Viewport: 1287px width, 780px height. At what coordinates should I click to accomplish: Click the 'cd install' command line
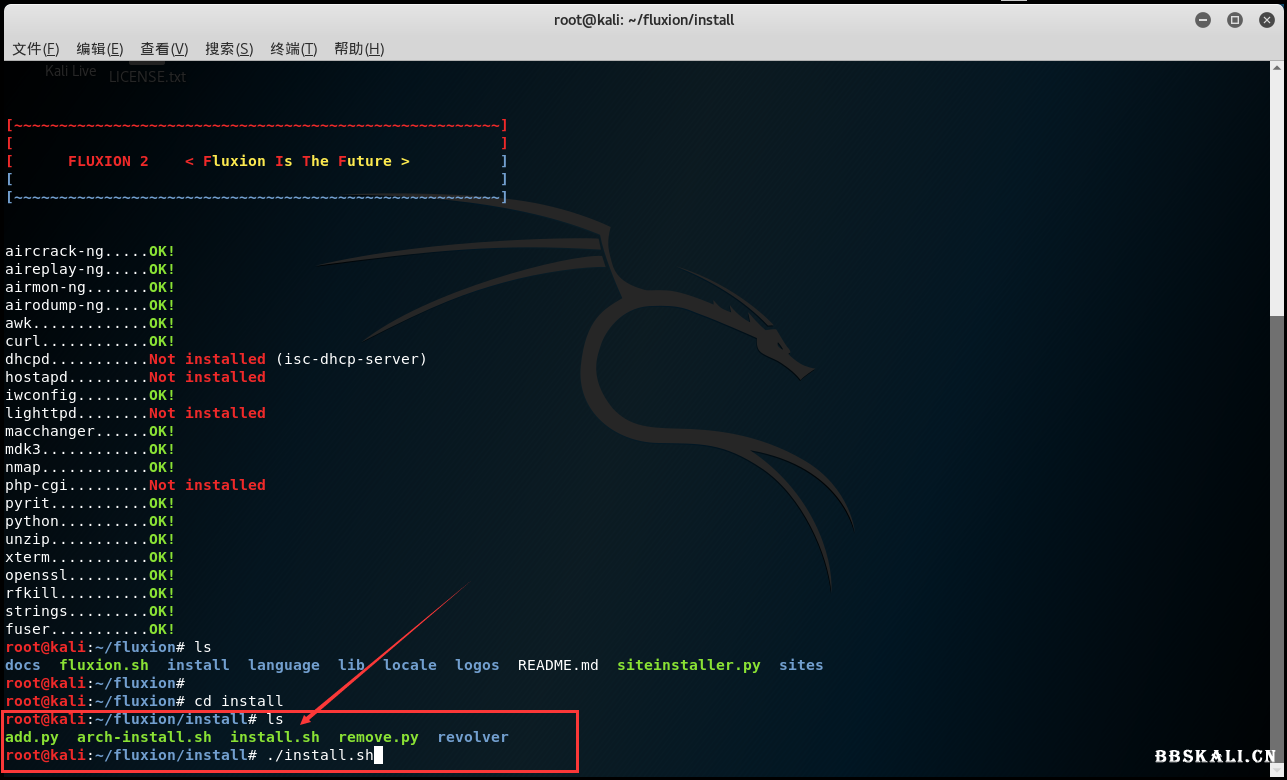pos(144,701)
